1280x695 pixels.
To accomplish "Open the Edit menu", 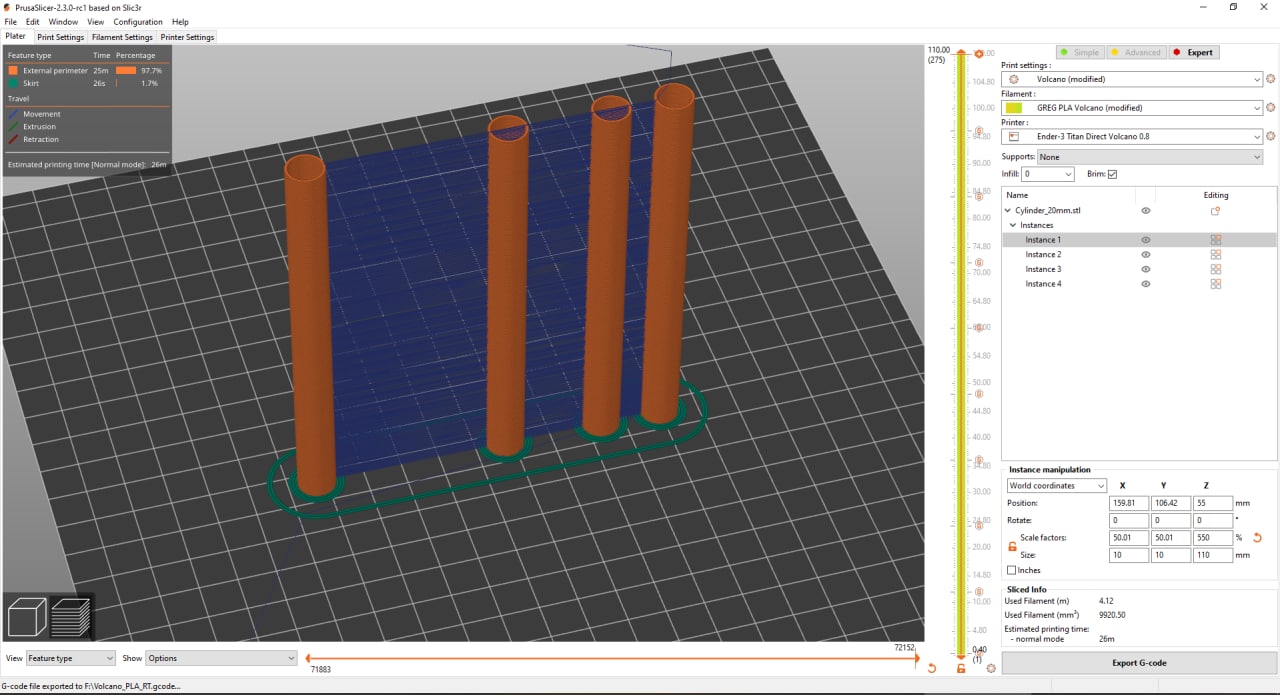I will tap(33, 22).
